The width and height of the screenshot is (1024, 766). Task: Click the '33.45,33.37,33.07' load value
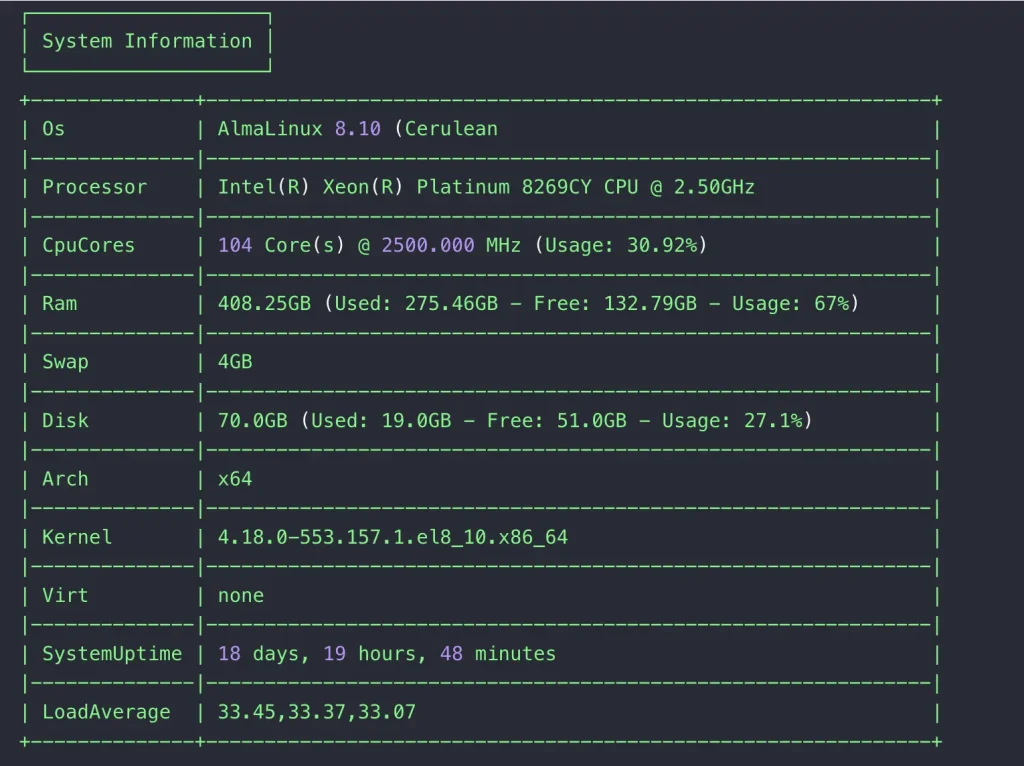[317, 712]
